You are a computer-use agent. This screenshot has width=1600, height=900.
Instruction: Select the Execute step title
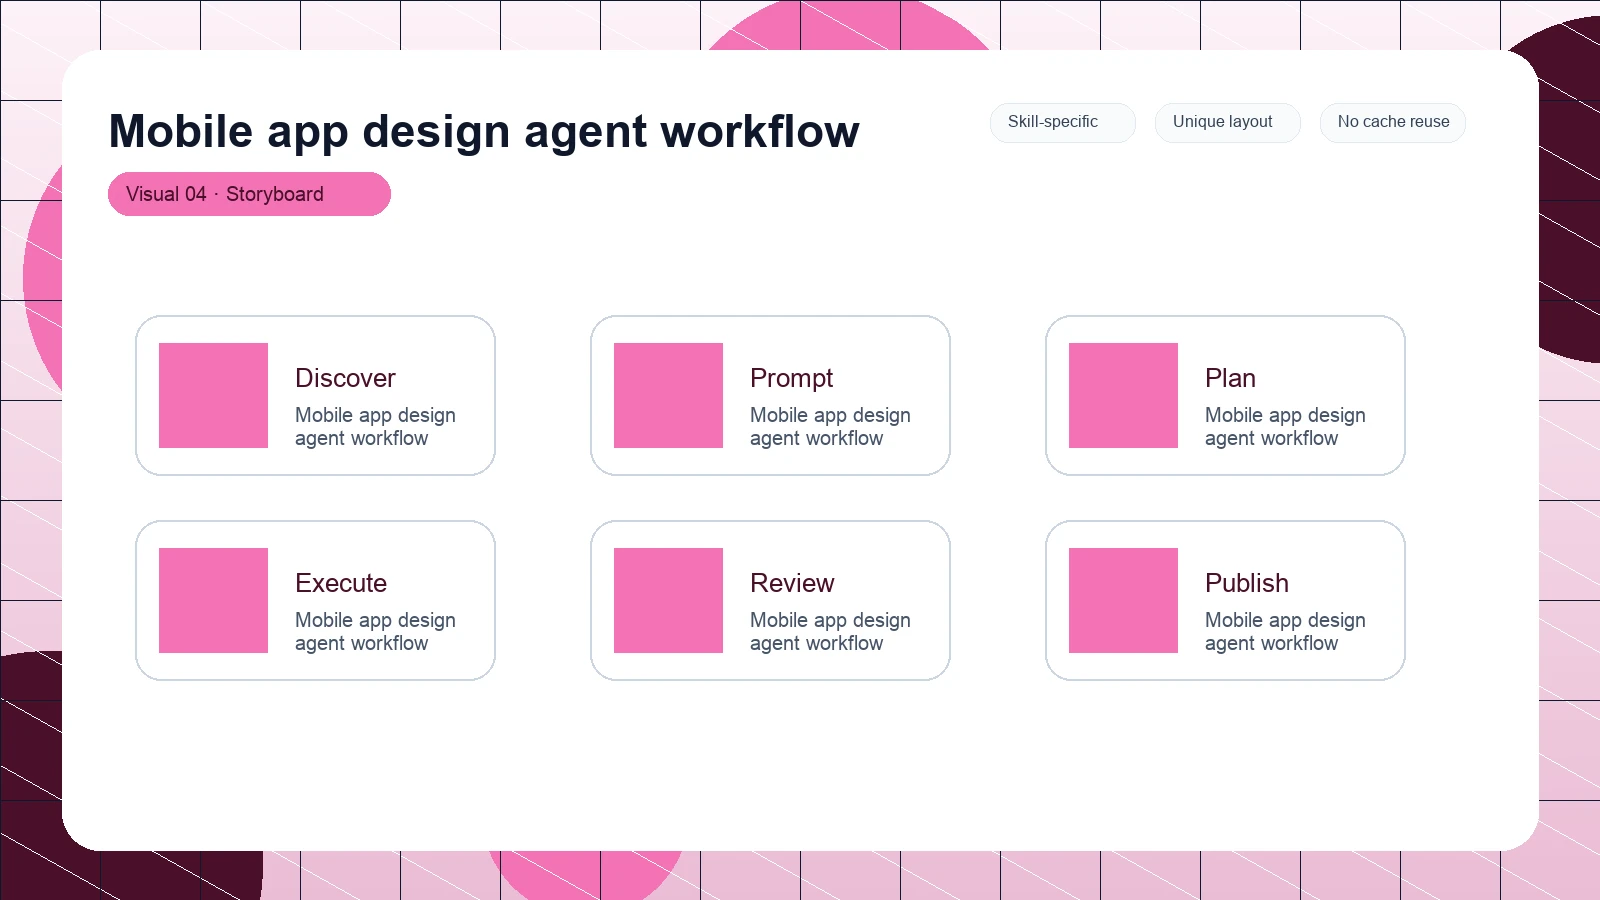(x=341, y=583)
